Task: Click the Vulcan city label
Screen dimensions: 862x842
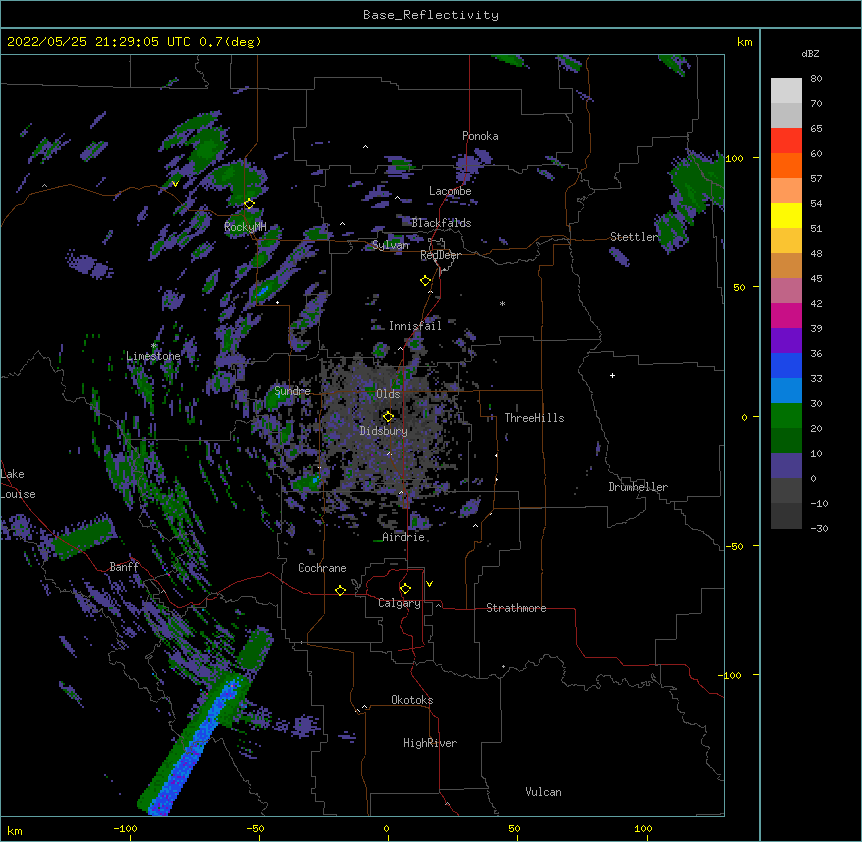Action: point(543,792)
